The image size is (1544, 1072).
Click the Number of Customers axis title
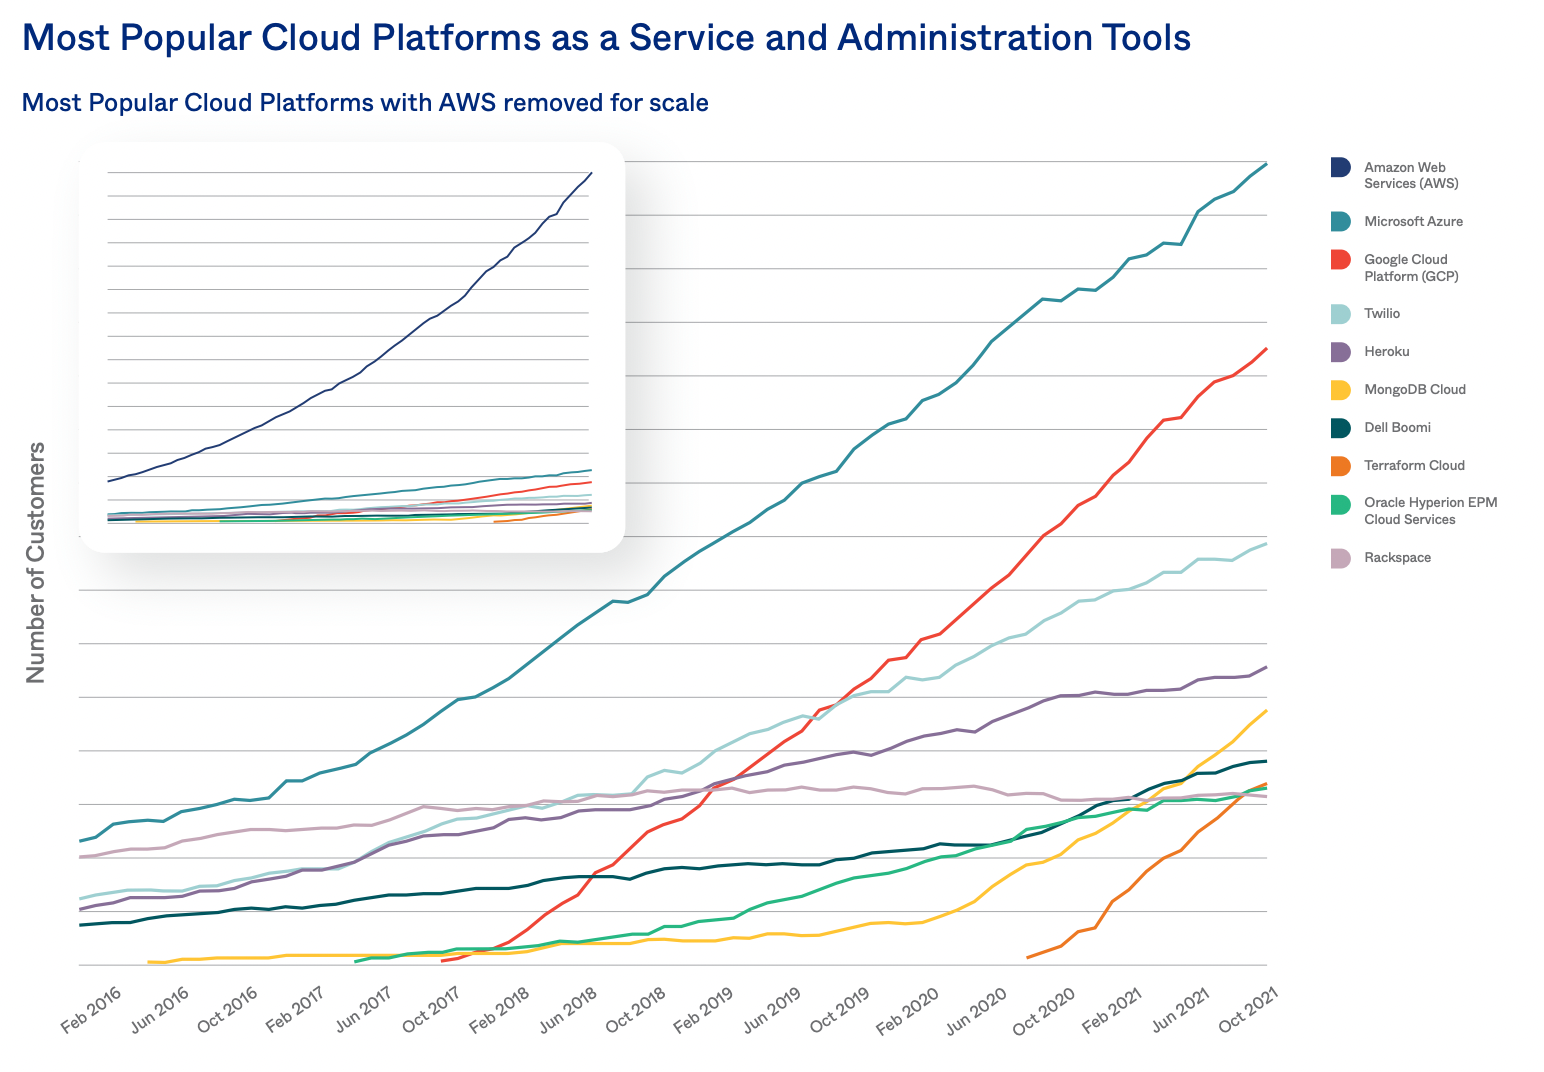coord(35,562)
